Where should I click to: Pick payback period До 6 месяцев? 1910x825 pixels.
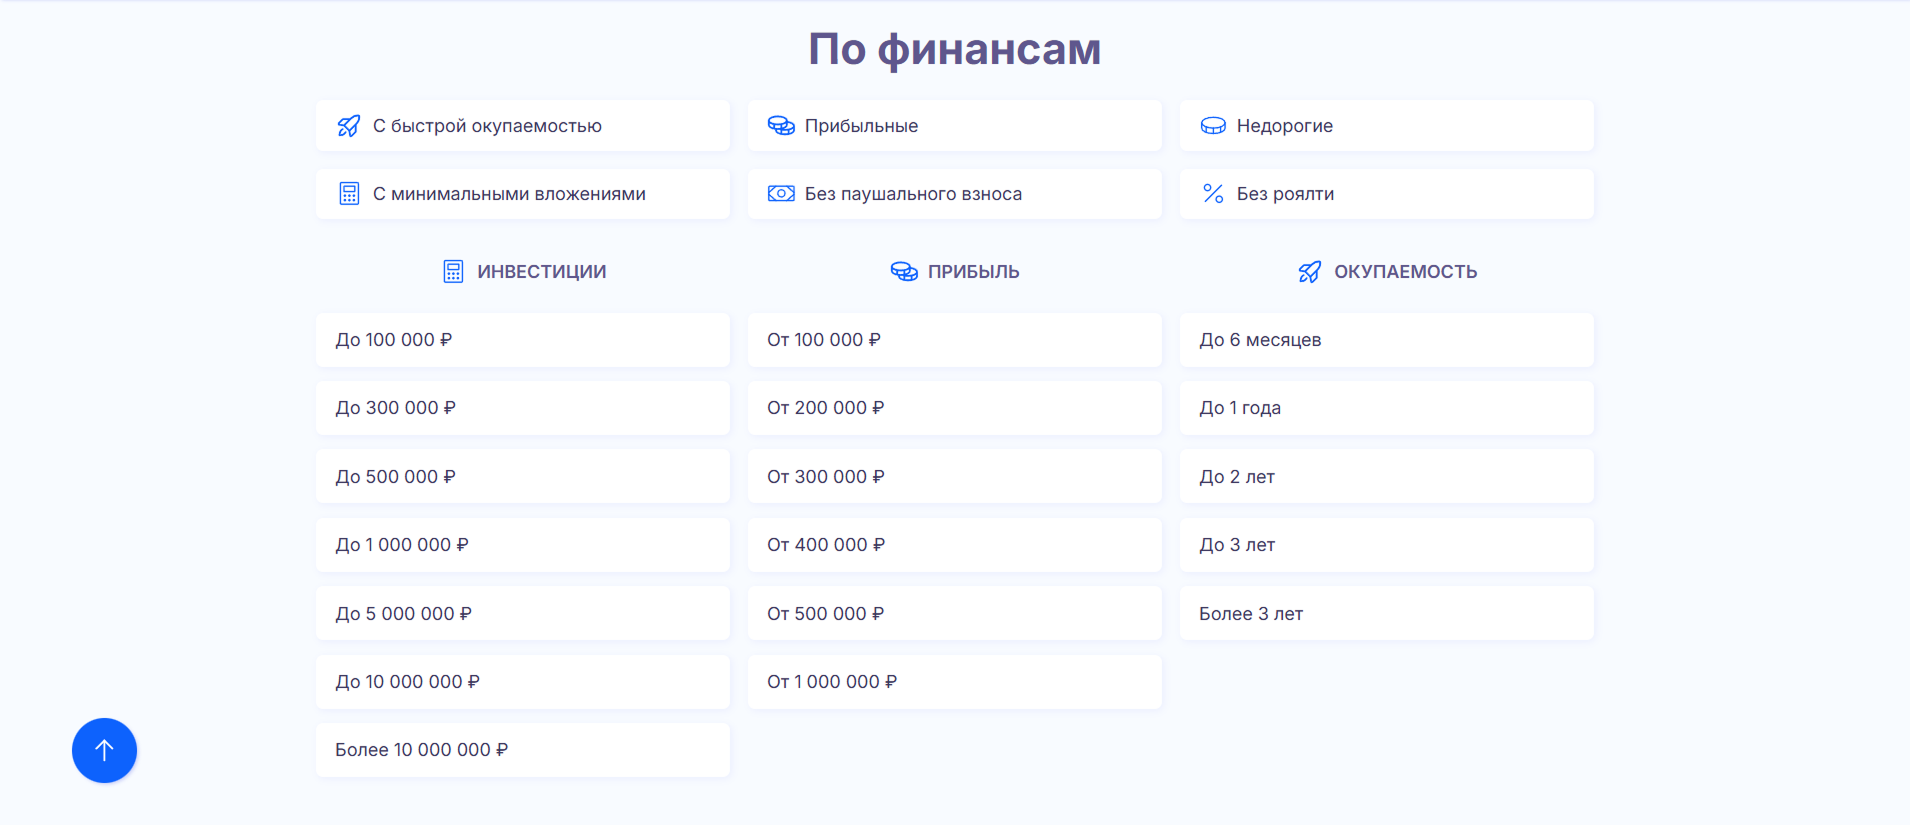(1387, 340)
